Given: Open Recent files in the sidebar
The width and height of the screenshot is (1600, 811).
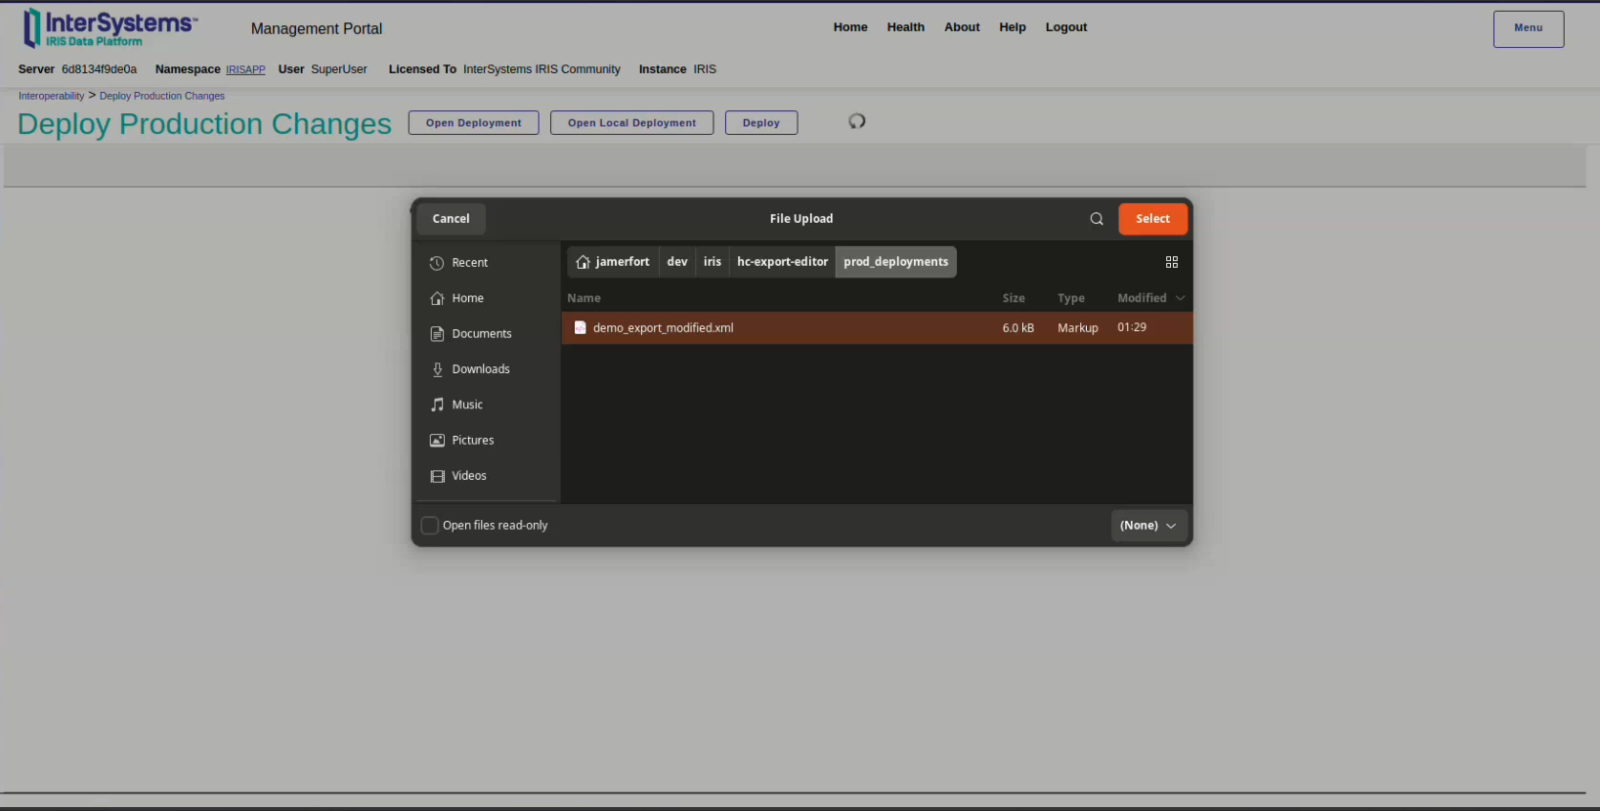Looking at the screenshot, I should point(469,263).
